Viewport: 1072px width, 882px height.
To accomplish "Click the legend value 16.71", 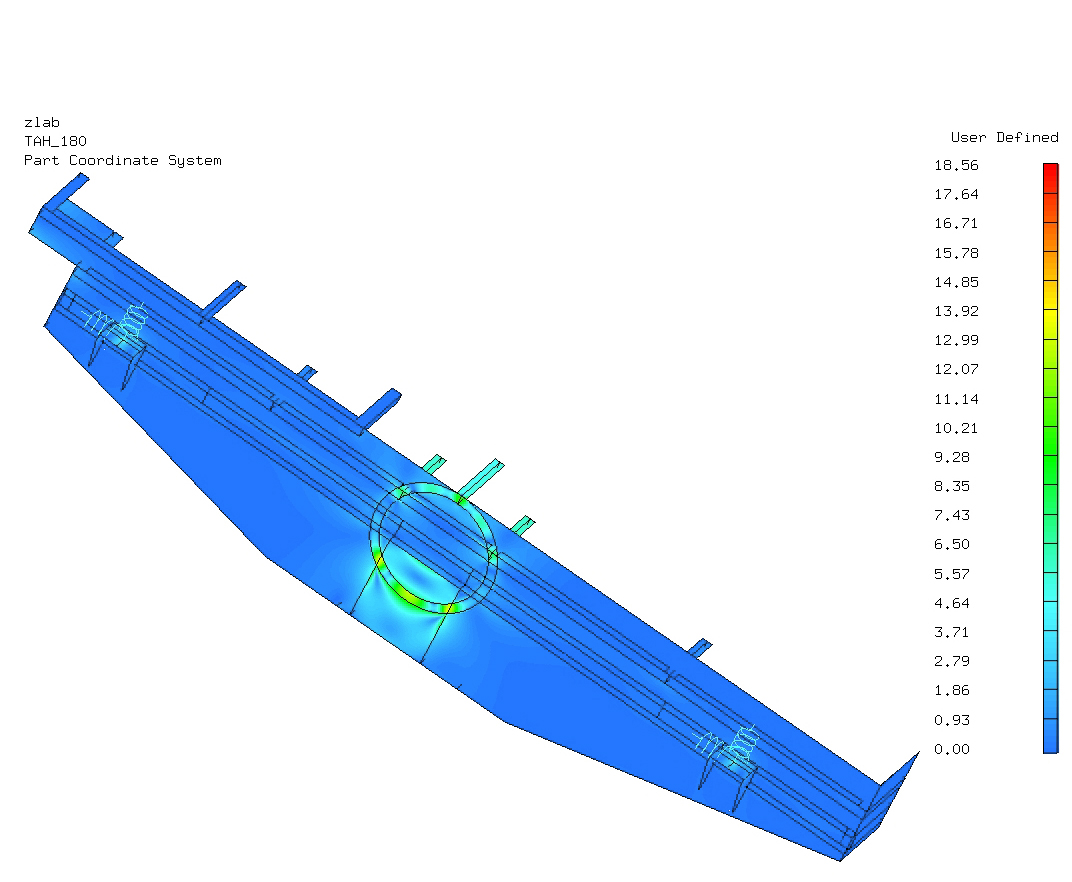I will (x=956, y=224).
